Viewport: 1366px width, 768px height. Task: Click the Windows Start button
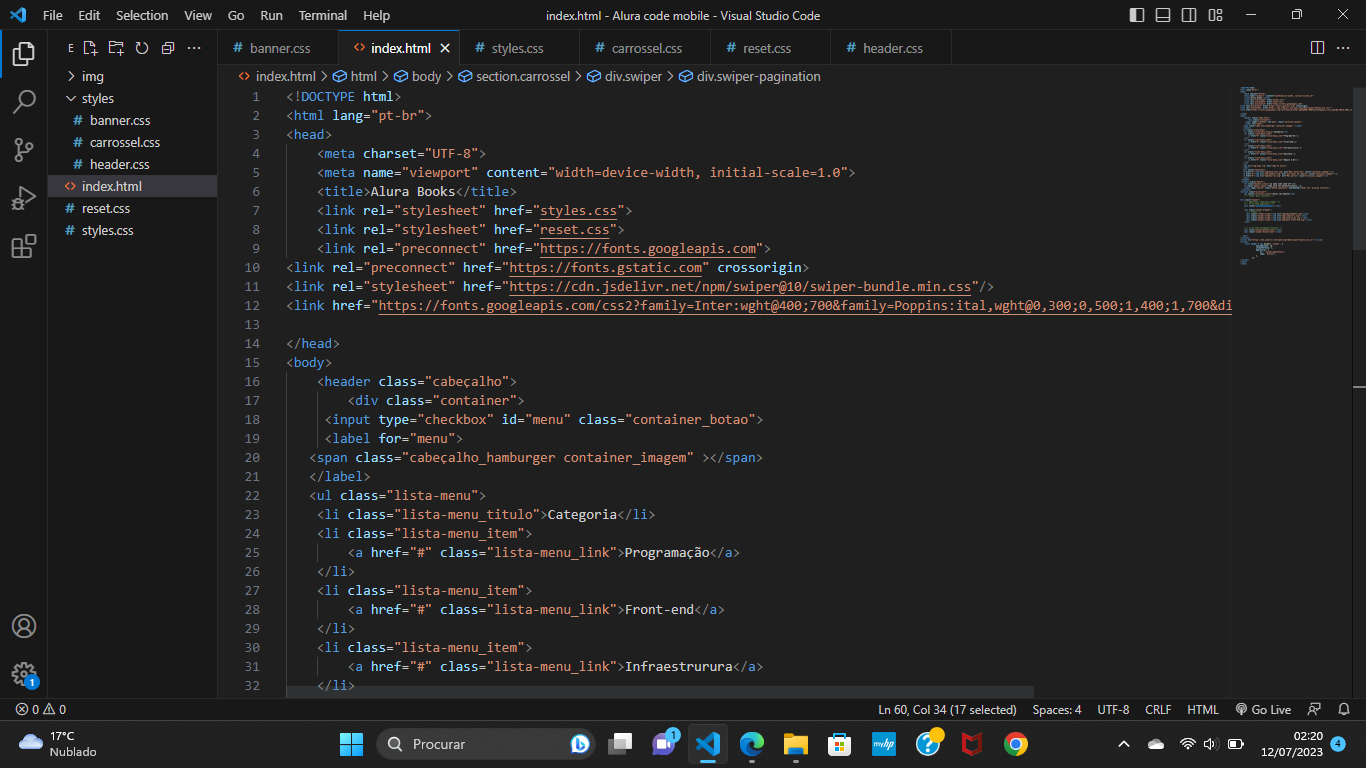click(x=352, y=744)
